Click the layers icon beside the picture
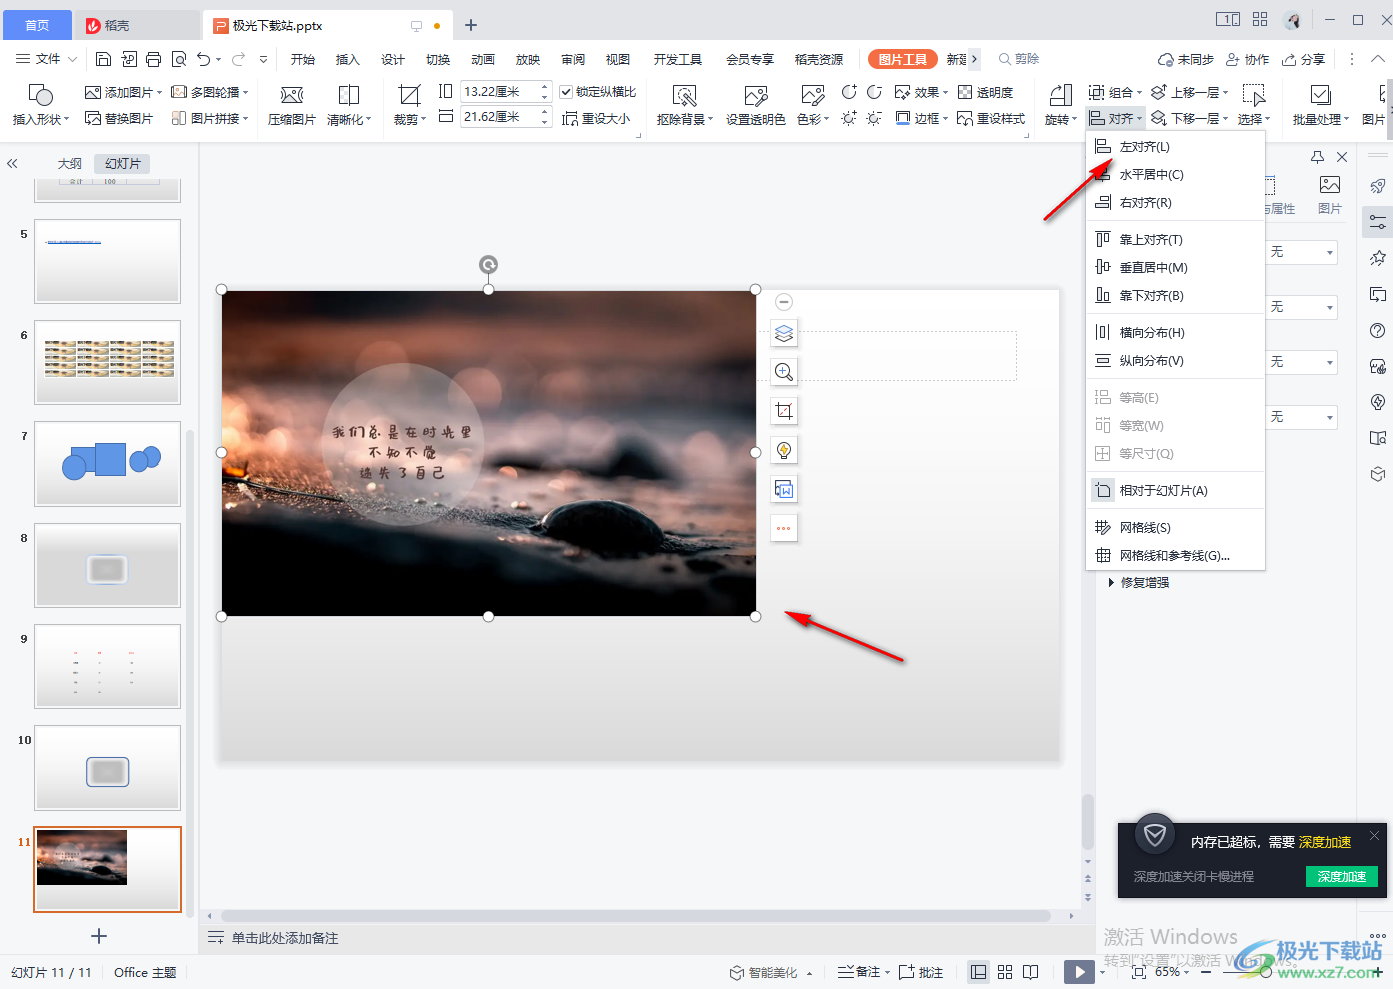Screen dimensions: 1393x989 [x=784, y=333]
